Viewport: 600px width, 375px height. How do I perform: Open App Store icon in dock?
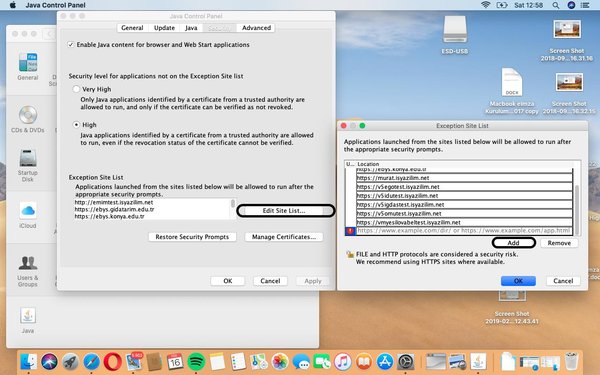point(385,361)
